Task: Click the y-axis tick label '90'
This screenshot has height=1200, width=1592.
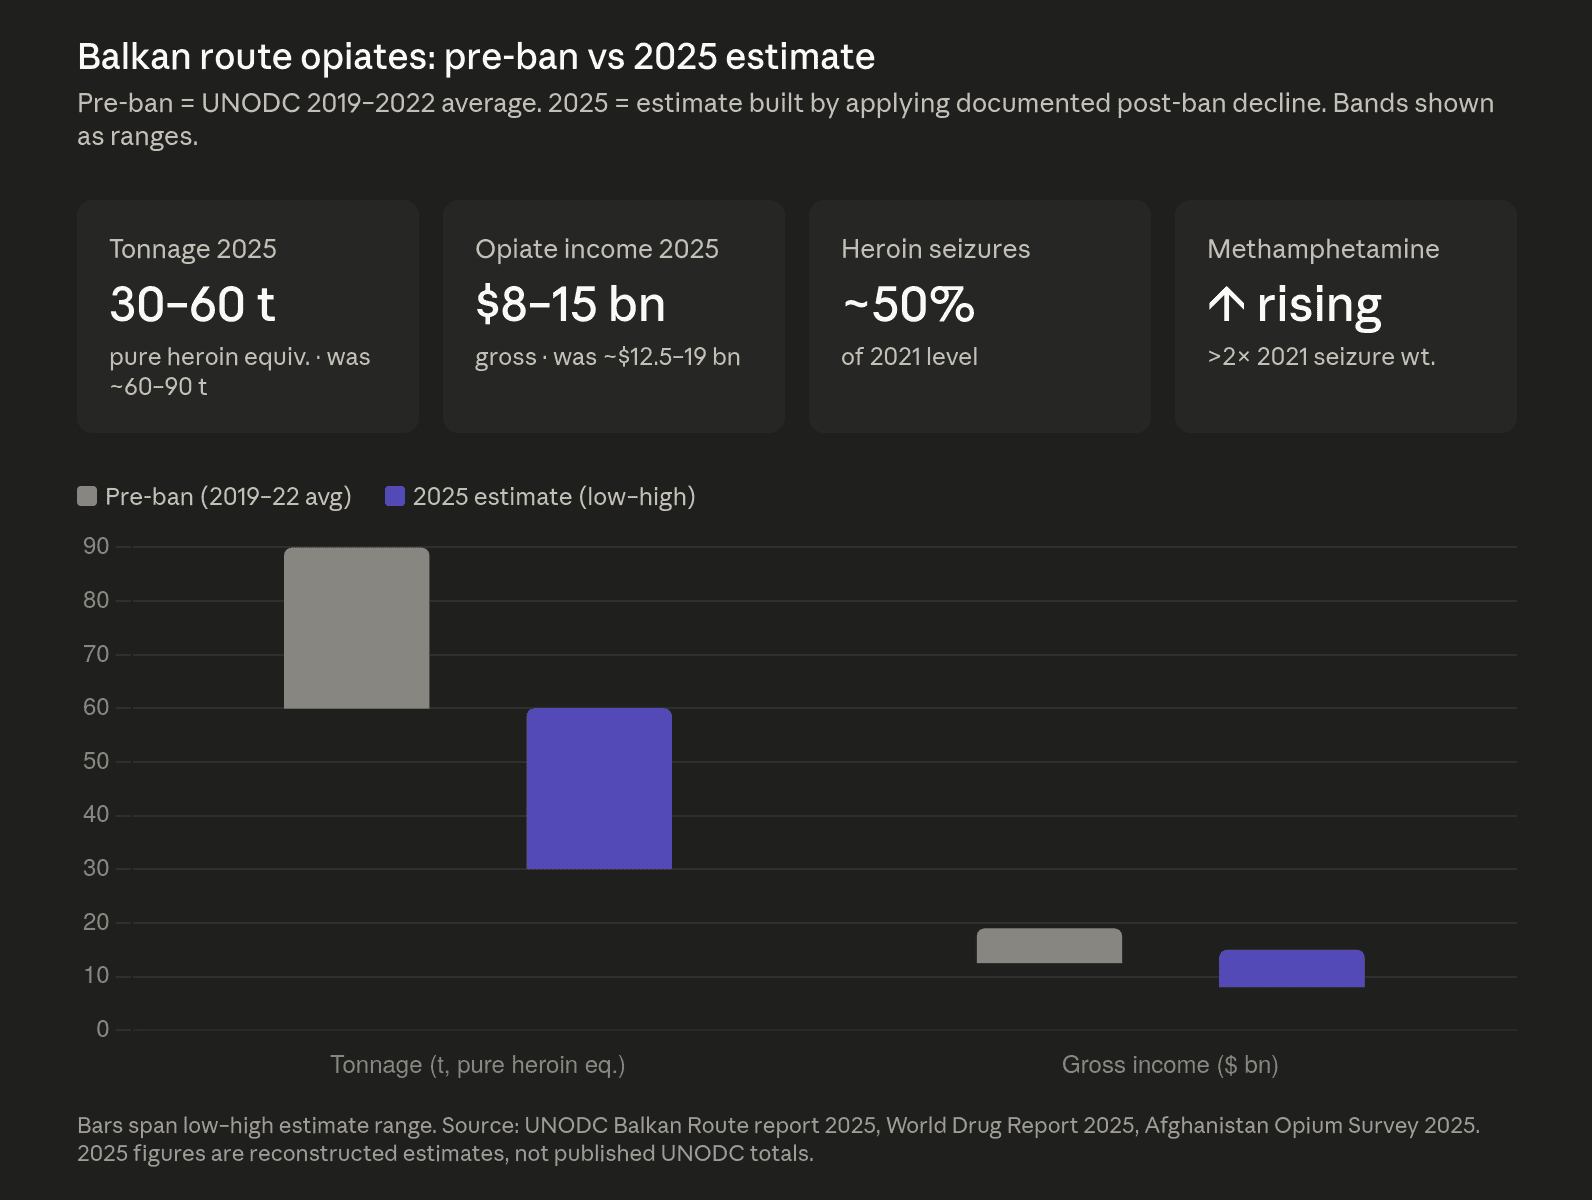Action: click(x=96, y=546)
